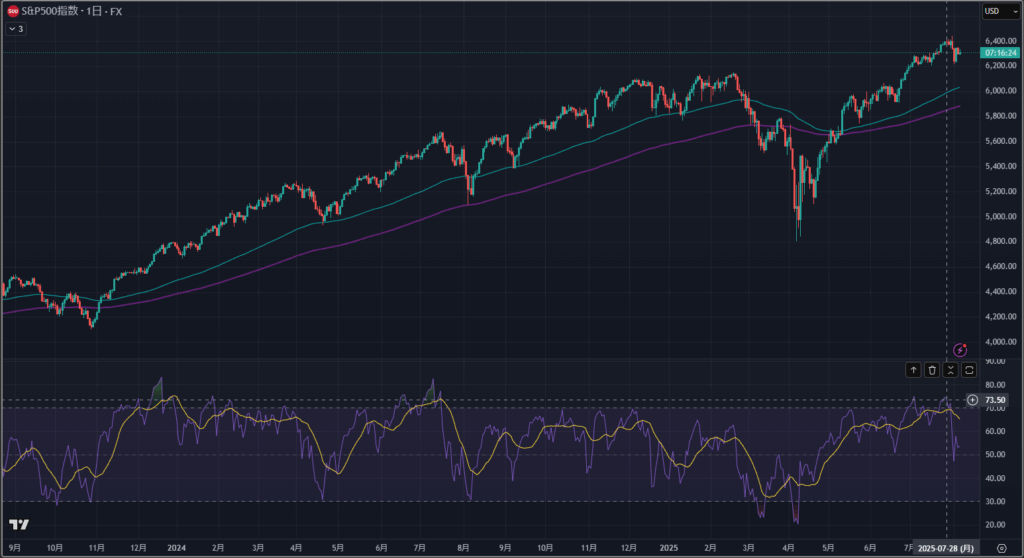1024x558 pixels.
Task: Click the 4,800.00 price axis label
Action: click(1000, 241)
